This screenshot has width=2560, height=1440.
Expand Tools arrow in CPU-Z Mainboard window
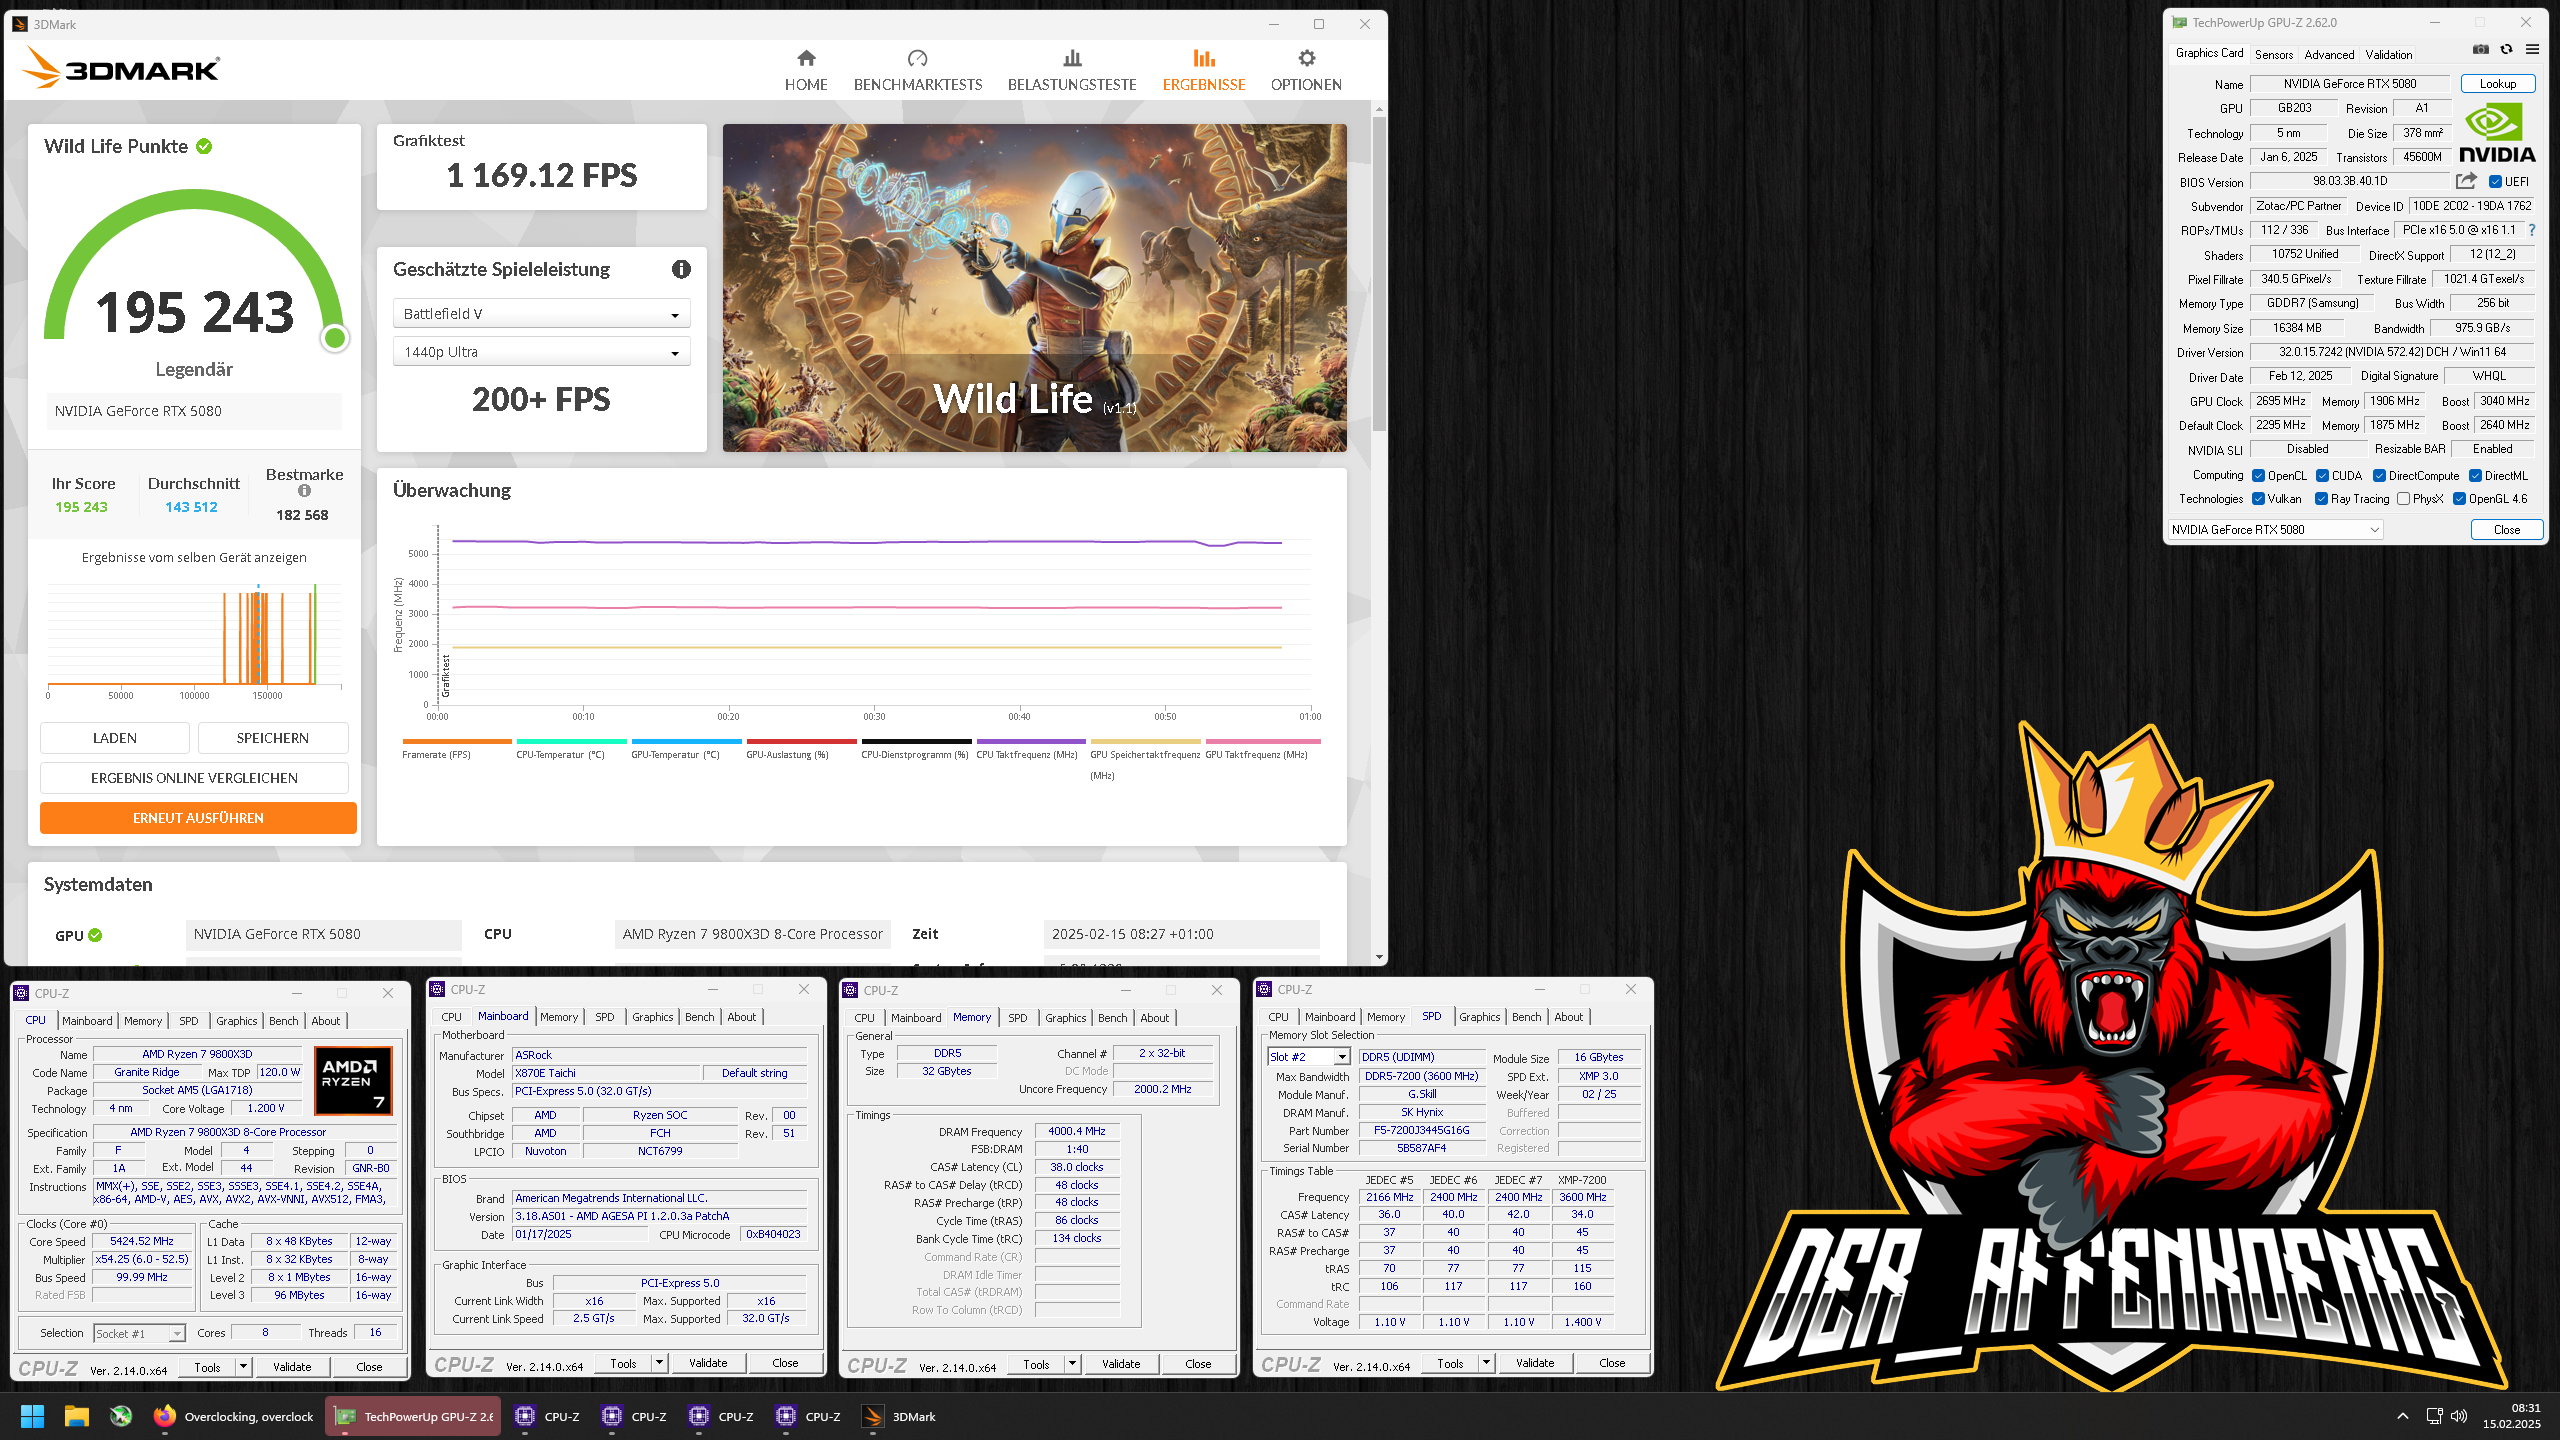point(659,1363)
